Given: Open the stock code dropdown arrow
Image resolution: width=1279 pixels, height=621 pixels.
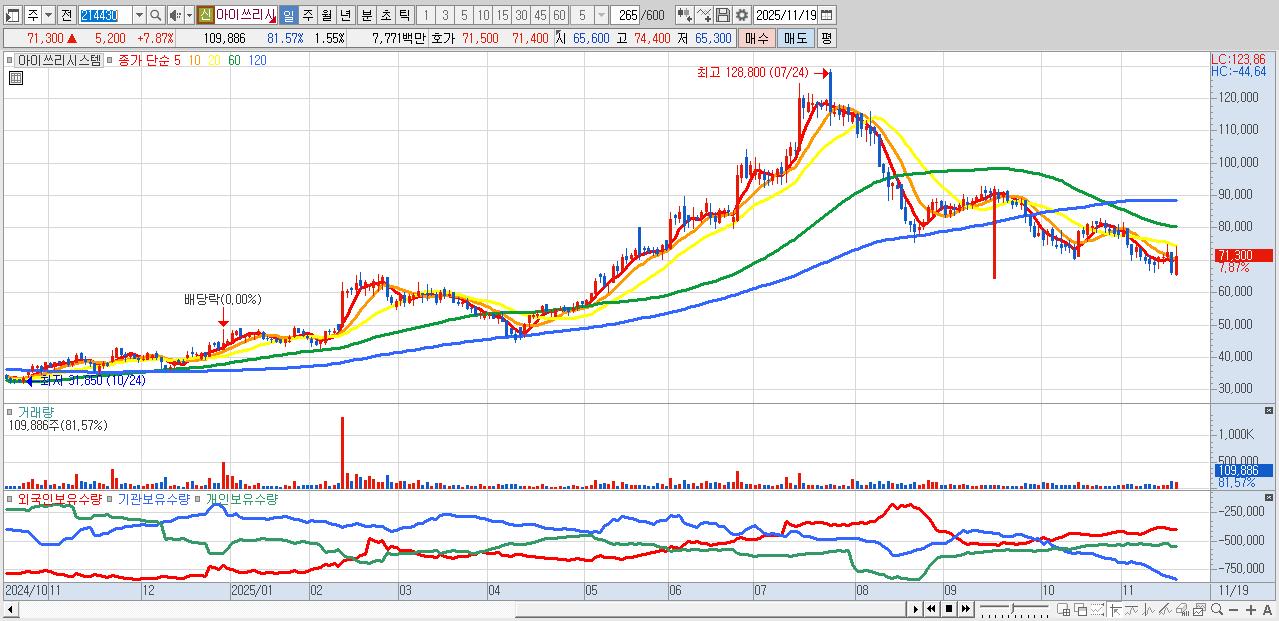Looking at the screenshot, I should click(139, 15).
